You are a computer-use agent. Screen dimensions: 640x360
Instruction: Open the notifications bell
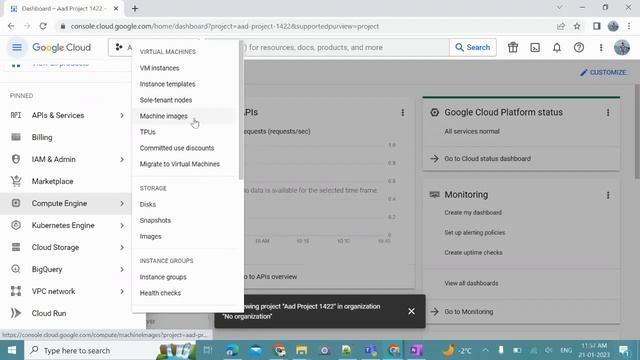click(557, 47)
